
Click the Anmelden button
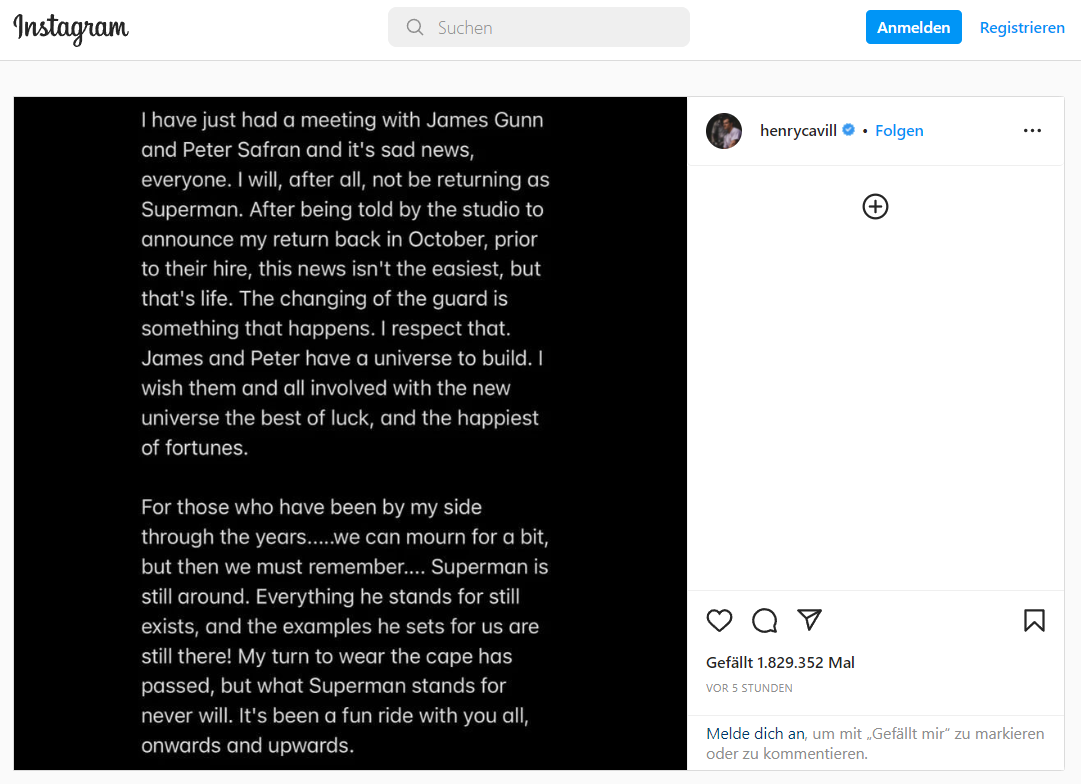coord(913,28)
